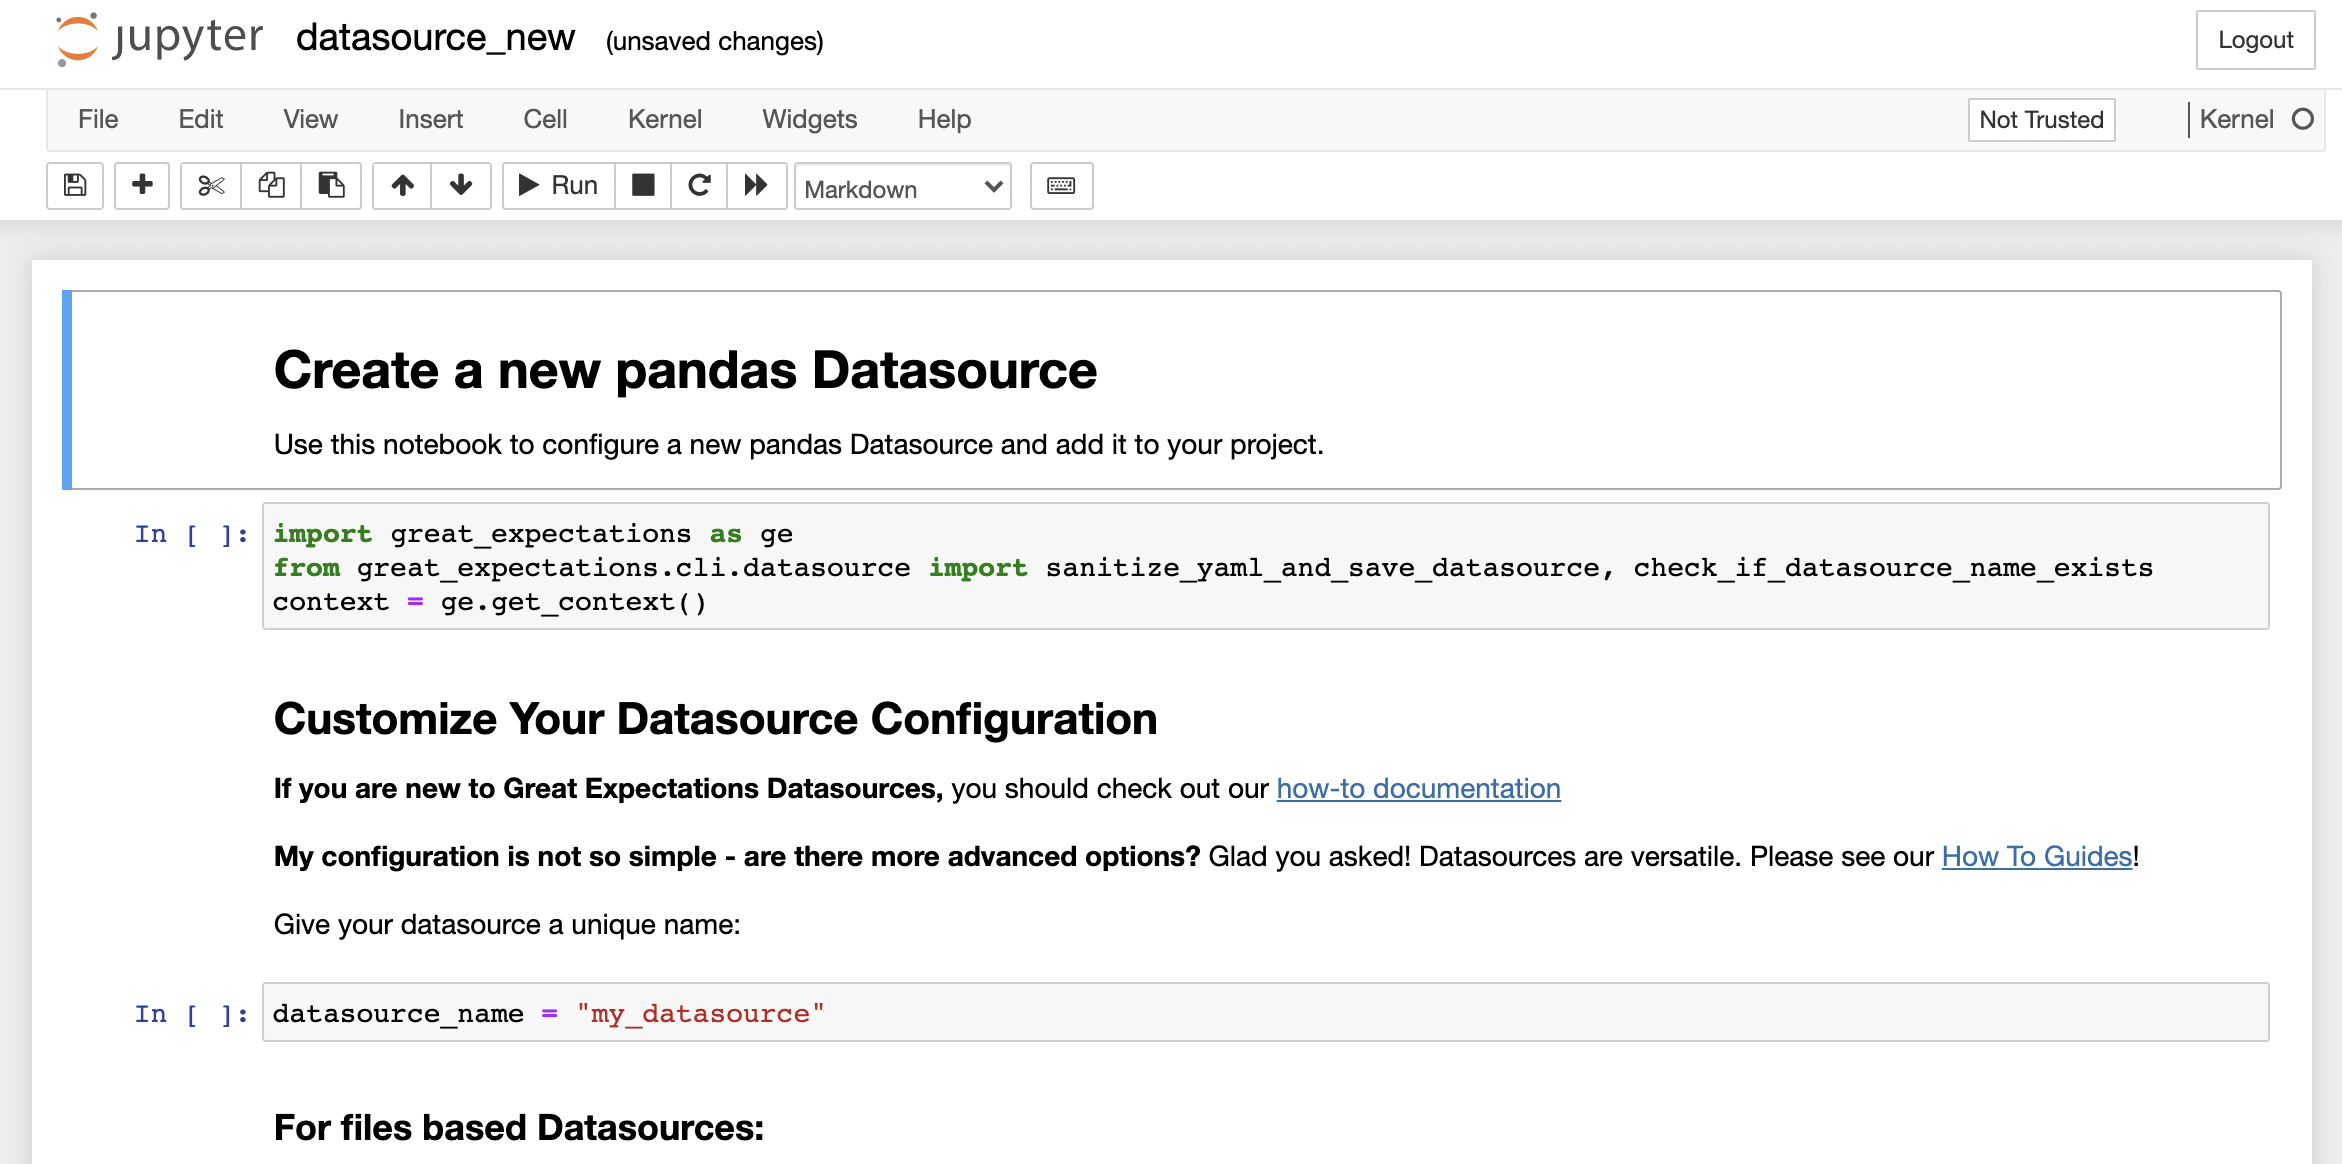Click the Kernel label beside the status indicator
Screen dimensions: 2342x1164
pos(2237,120)
